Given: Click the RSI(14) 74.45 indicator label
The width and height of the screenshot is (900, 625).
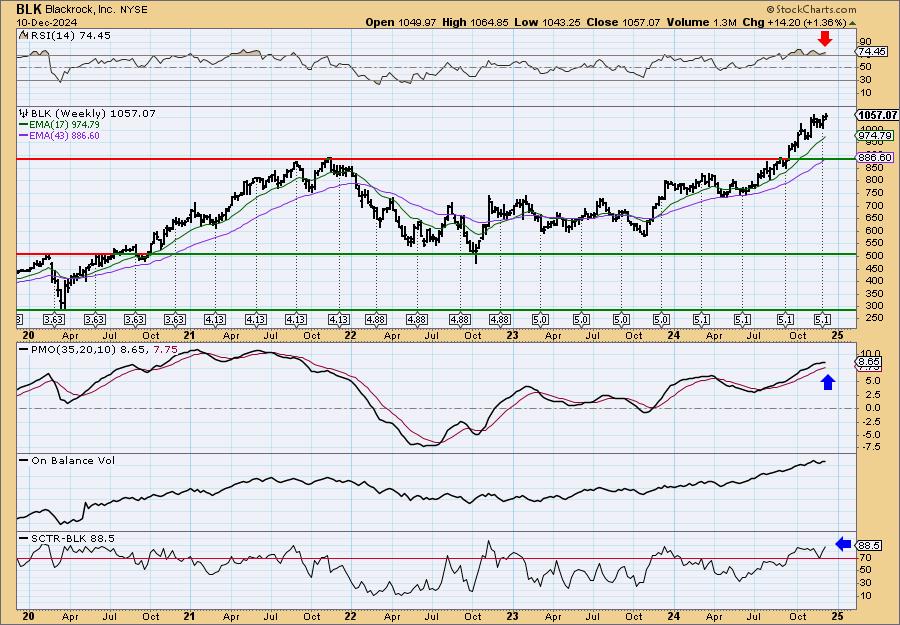Looking at the screenshot, I should [69, 35].
